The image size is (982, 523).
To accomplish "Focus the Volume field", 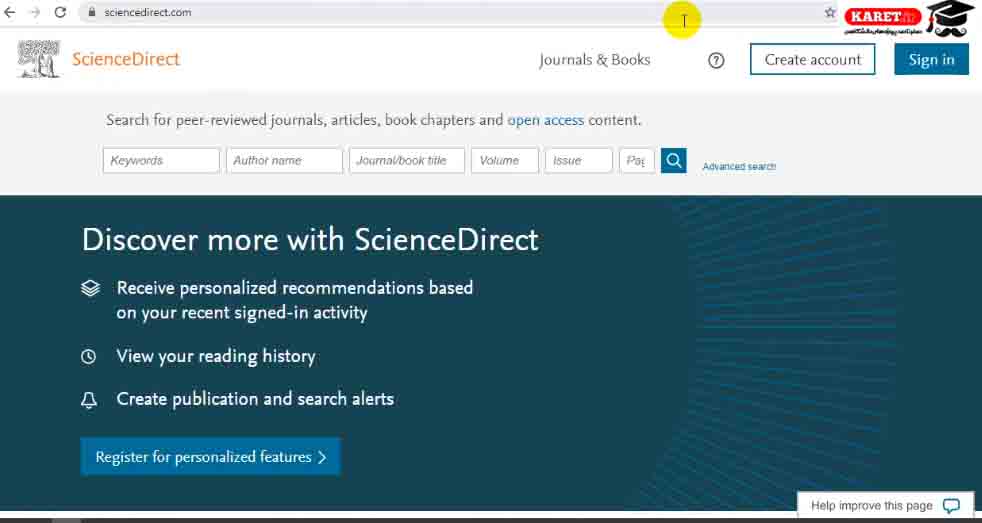I will click(x=505, y=160).
